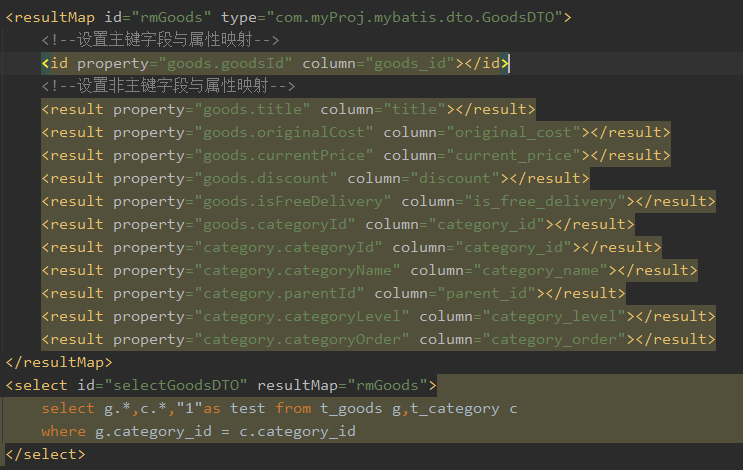Click the comment about non-primary key mapping
The width and height of the screenshot is (743, 470).
[169, 86]
